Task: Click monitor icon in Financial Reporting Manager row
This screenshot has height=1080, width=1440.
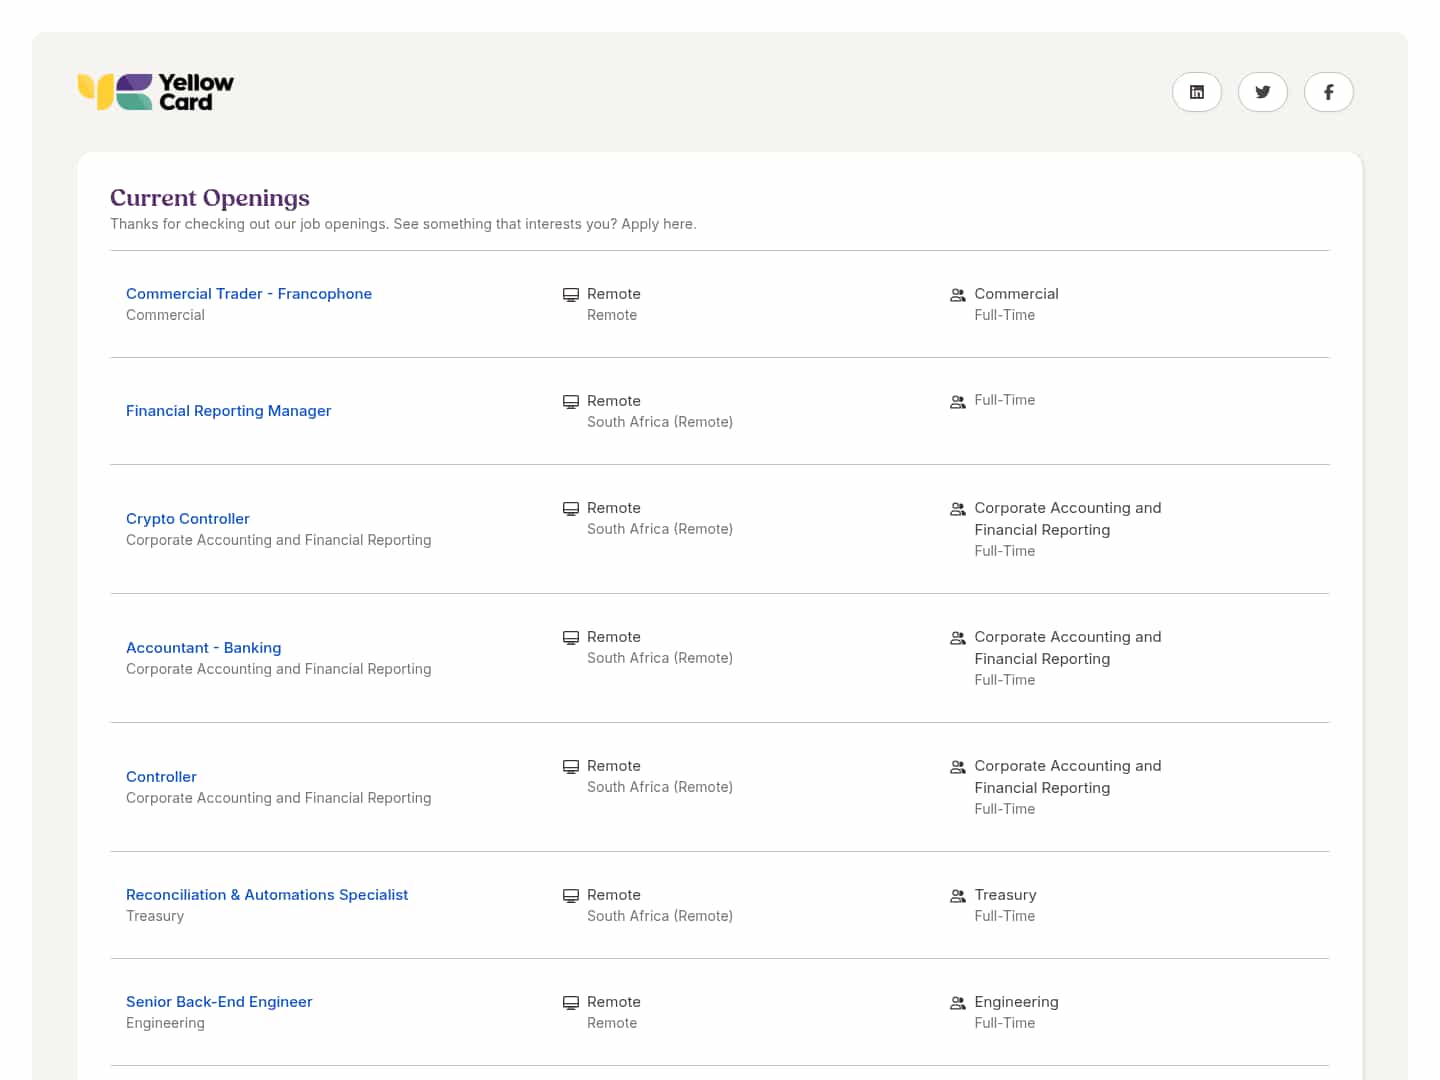Action: [571, 402]
